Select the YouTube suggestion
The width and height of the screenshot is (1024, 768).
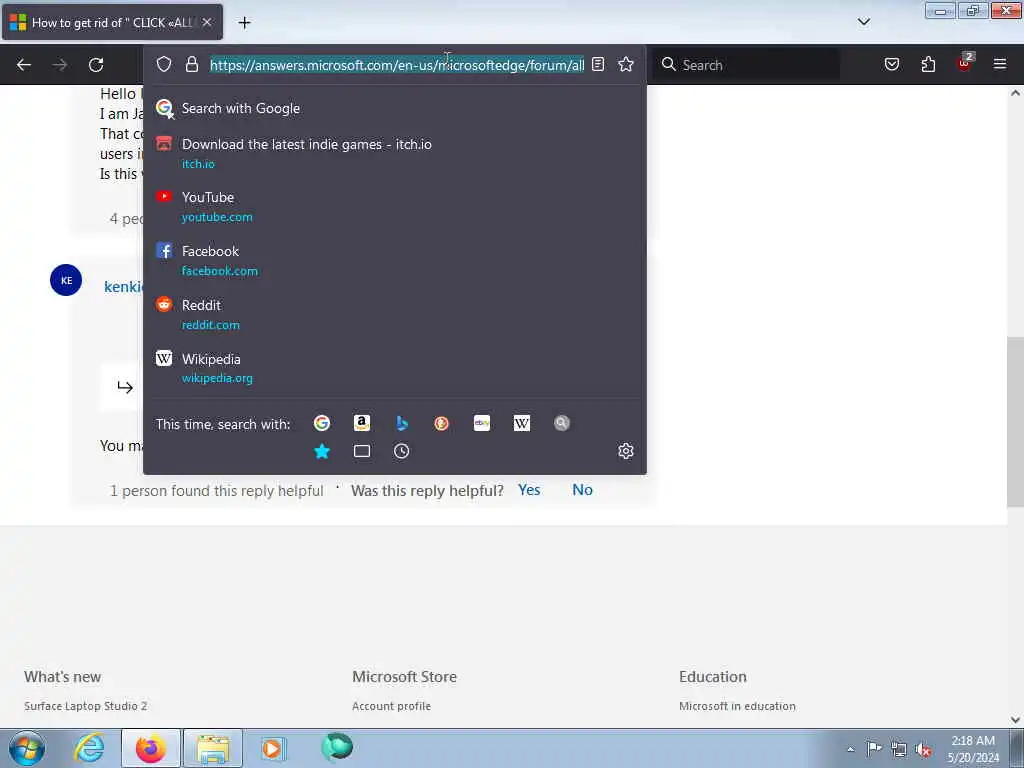(x=394, y=206)
